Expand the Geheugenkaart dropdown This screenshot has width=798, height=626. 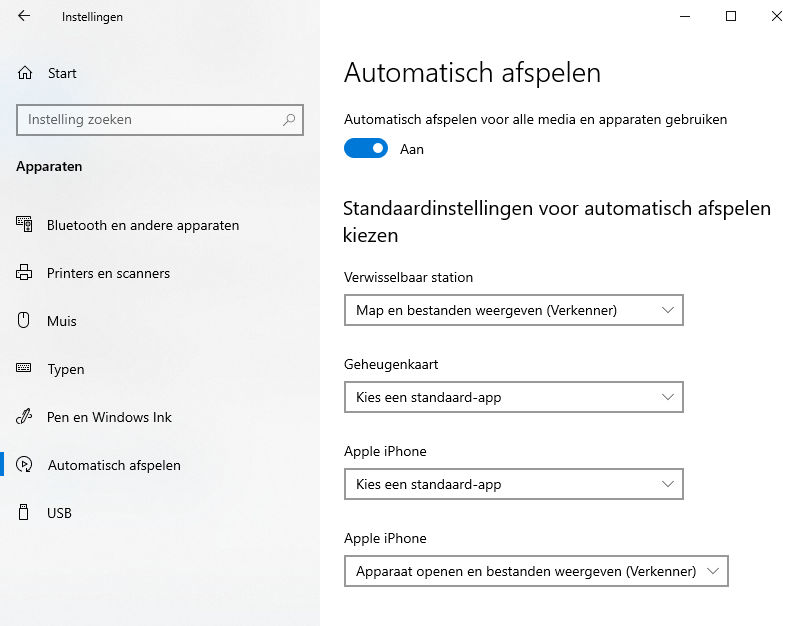pos(513,397)
